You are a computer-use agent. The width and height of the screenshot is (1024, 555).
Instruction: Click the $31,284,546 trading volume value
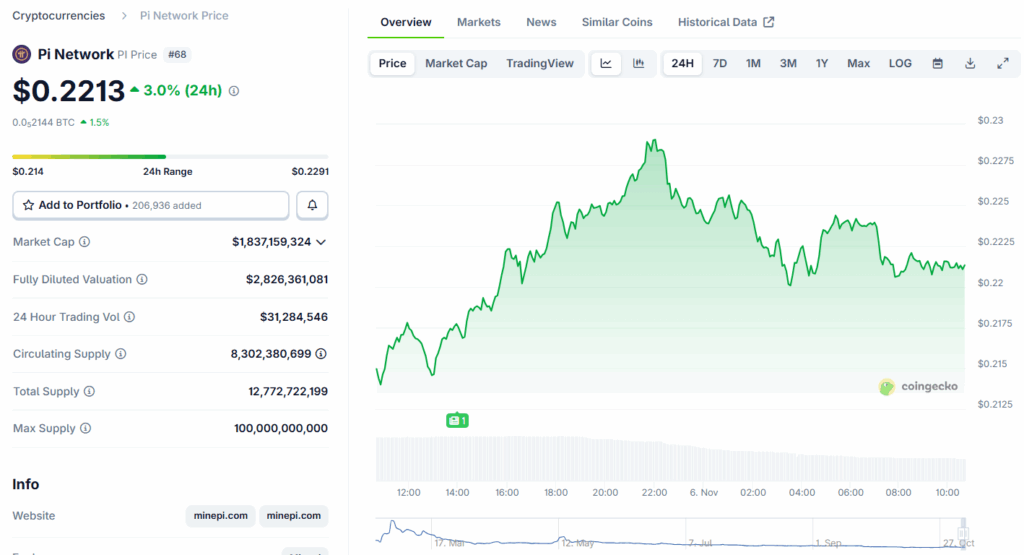294,317
